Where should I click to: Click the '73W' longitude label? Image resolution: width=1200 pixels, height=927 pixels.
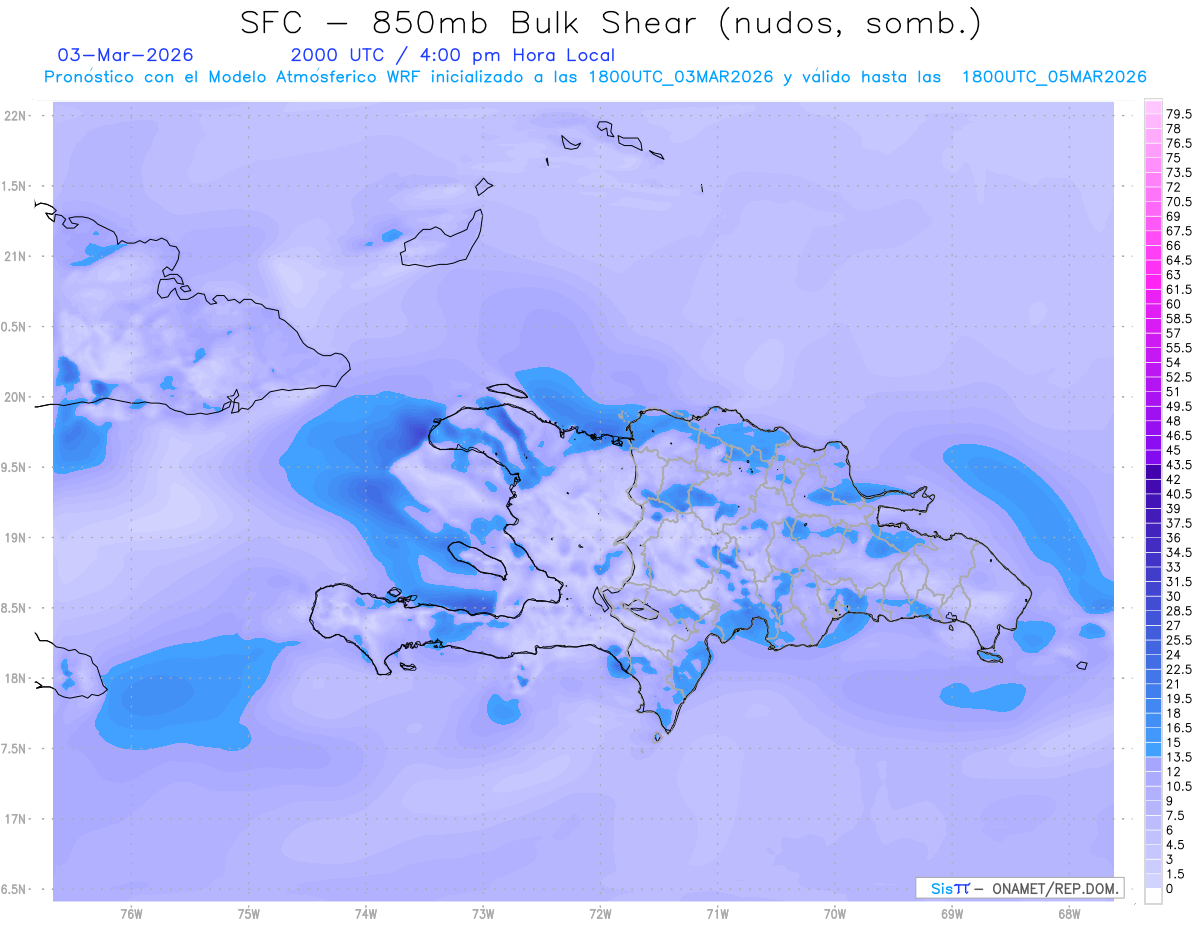tap(483, 913)
